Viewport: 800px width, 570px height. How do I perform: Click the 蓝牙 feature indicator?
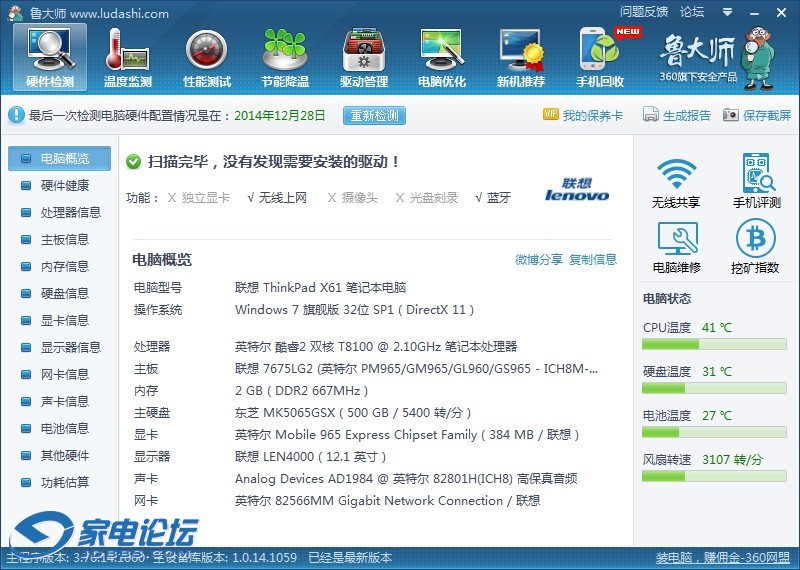click(x=493, y=197)
